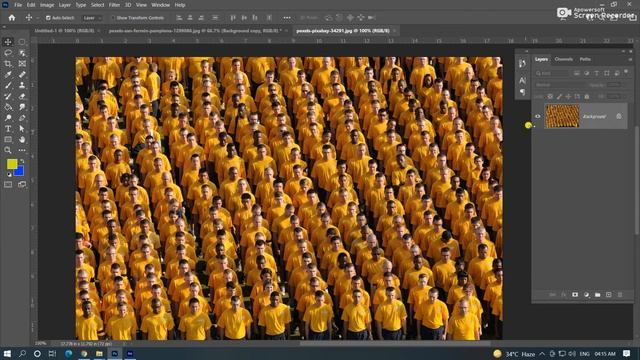
Task: Select the Pen tool
Action: click(22, 118)
